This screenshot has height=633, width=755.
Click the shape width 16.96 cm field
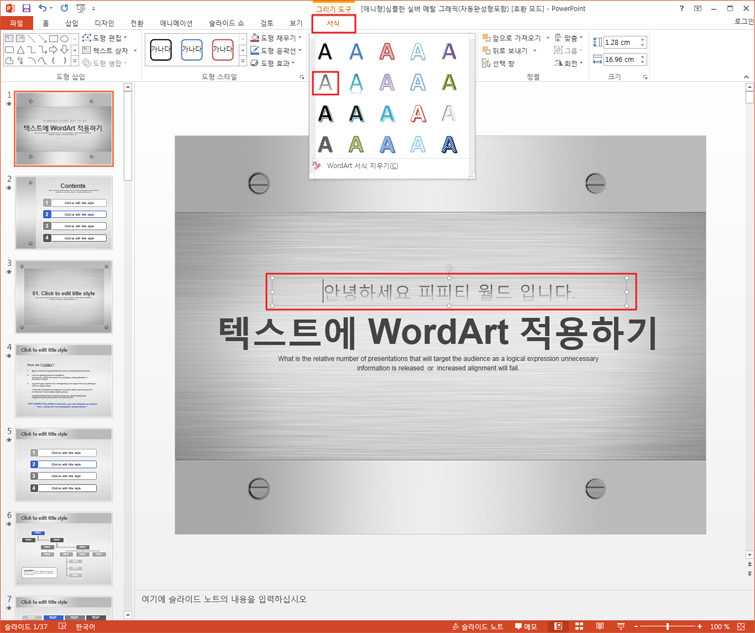click(x=621, y=60)
